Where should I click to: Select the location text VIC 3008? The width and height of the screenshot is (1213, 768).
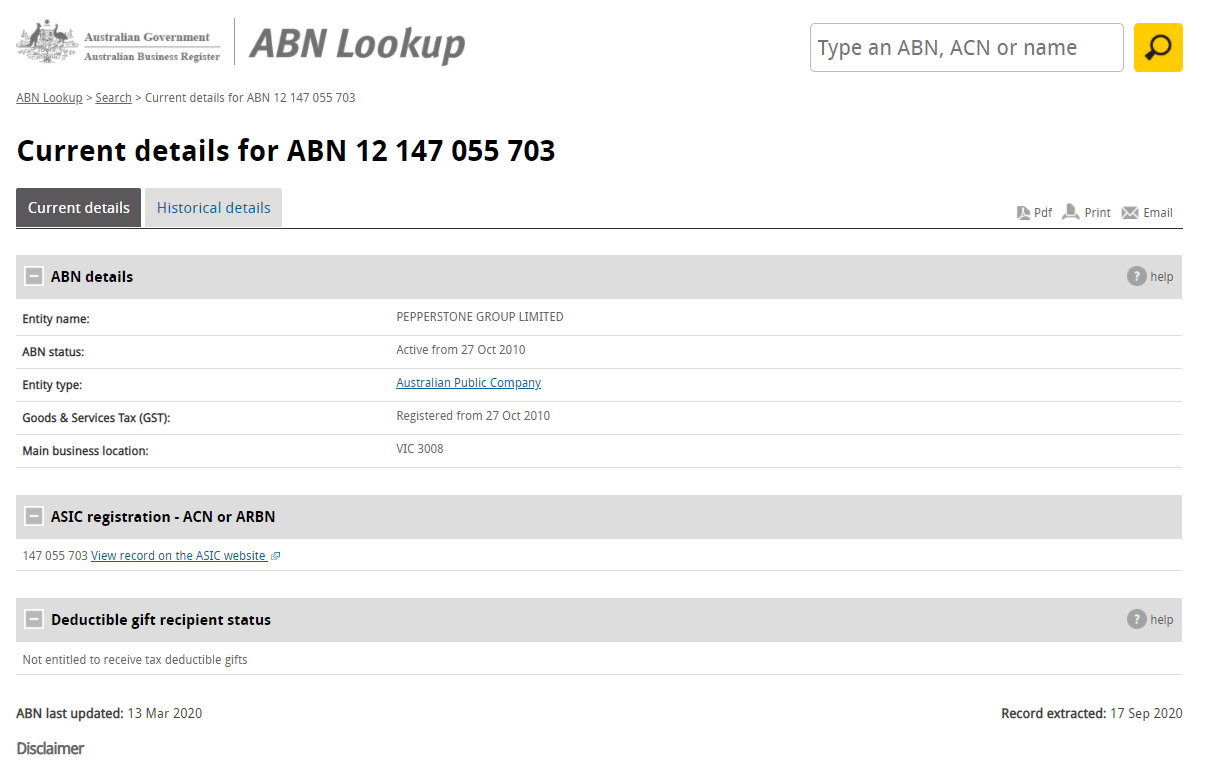[x=420, y=449]
